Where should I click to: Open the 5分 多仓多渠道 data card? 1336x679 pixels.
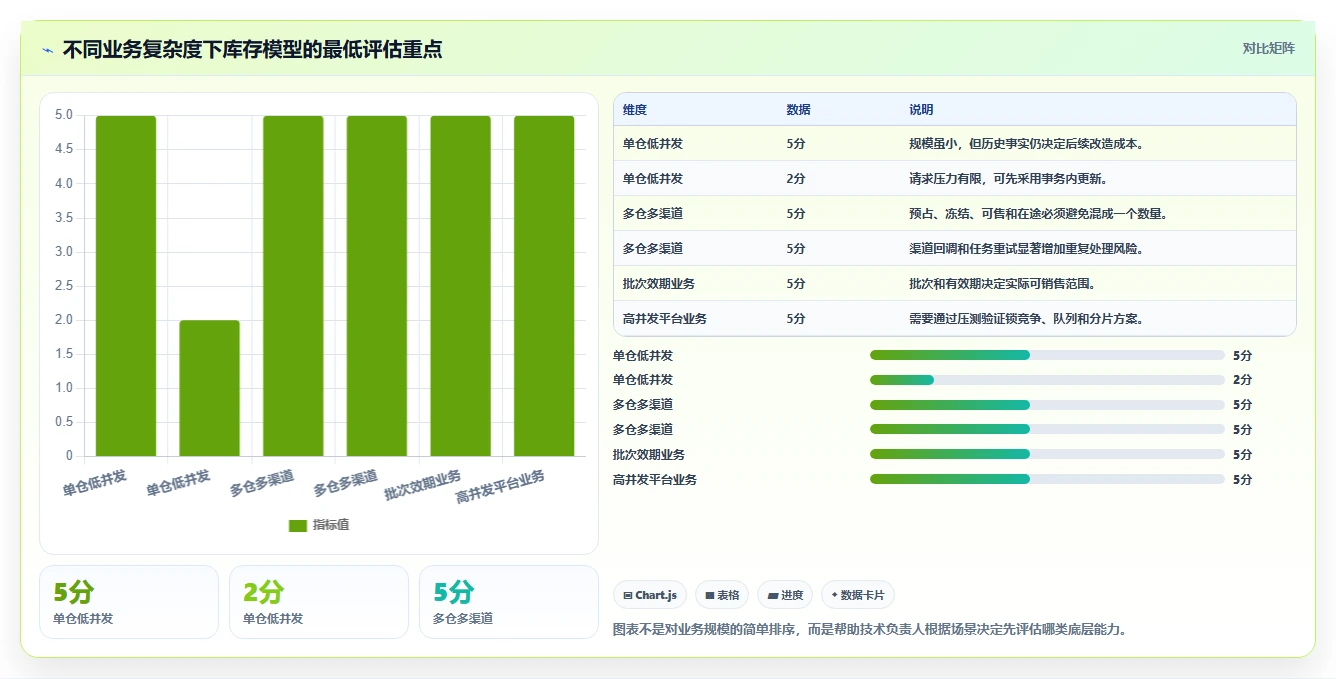(x=509, y=602)
